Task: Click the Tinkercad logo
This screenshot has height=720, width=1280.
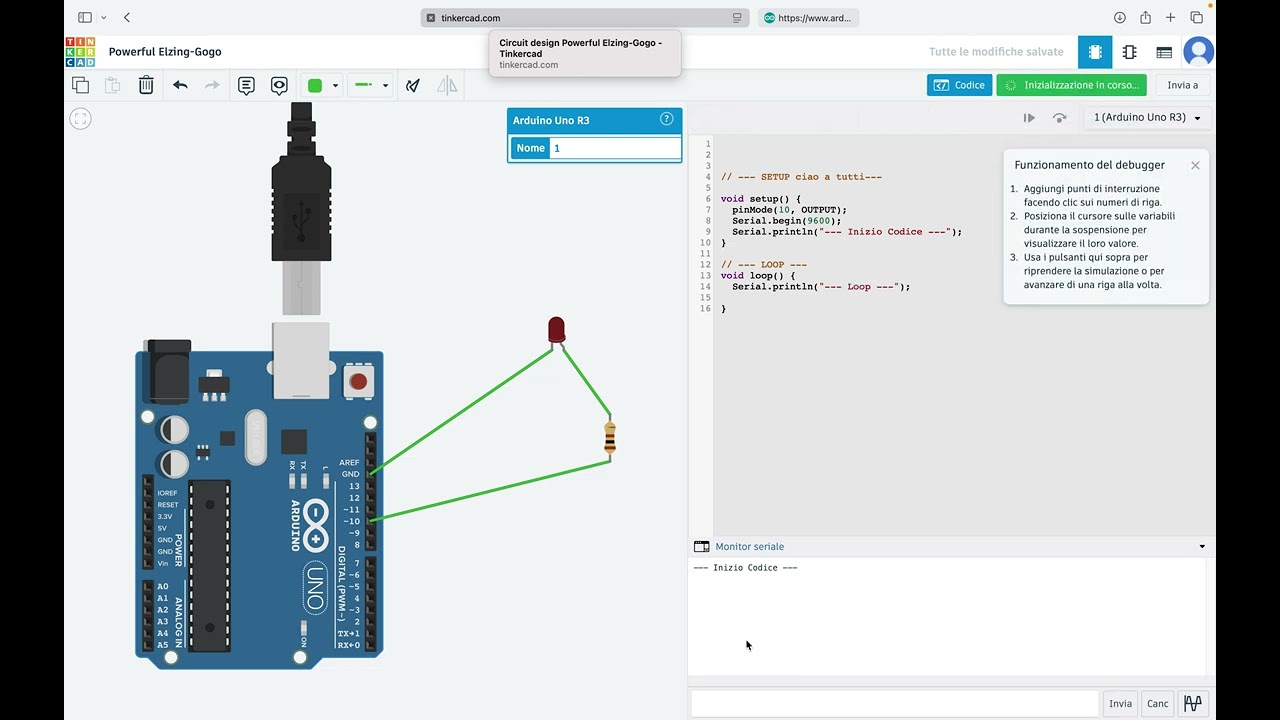Action: tap(80, 51)
